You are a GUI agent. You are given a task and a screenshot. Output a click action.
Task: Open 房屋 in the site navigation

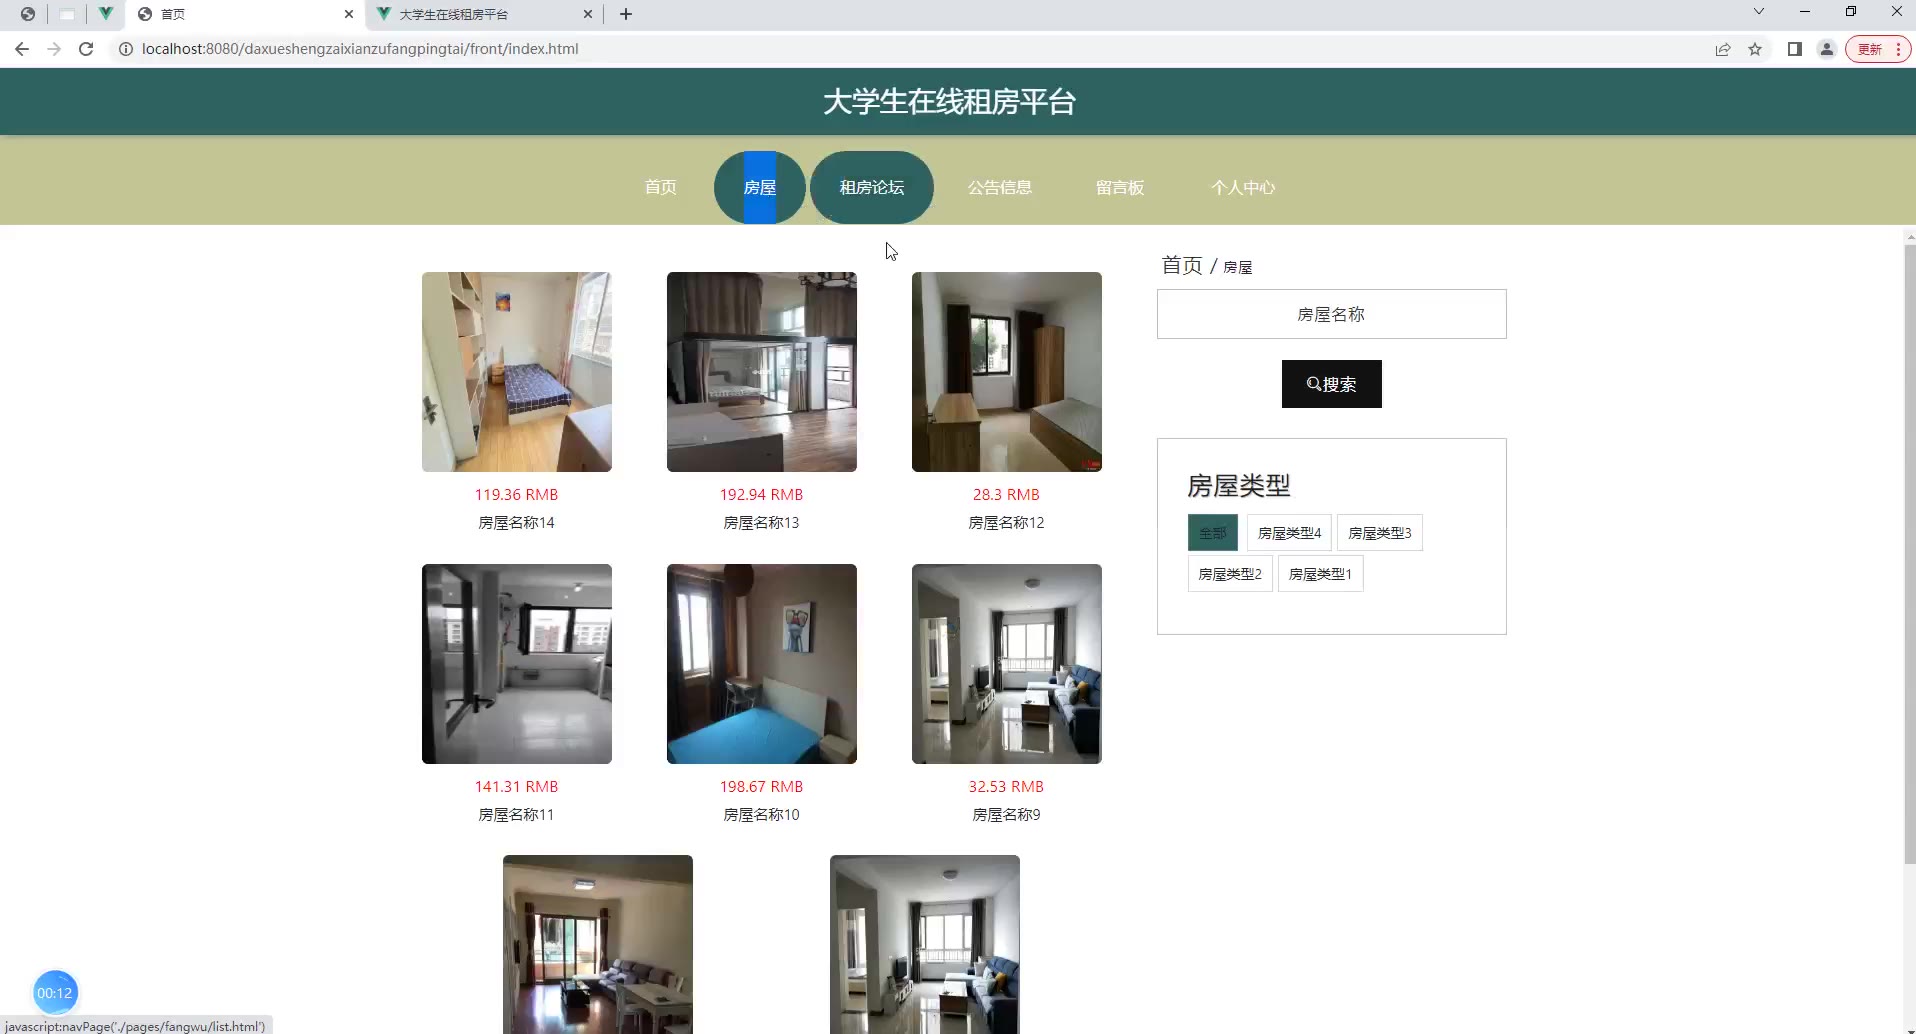[x=760, y=187]
